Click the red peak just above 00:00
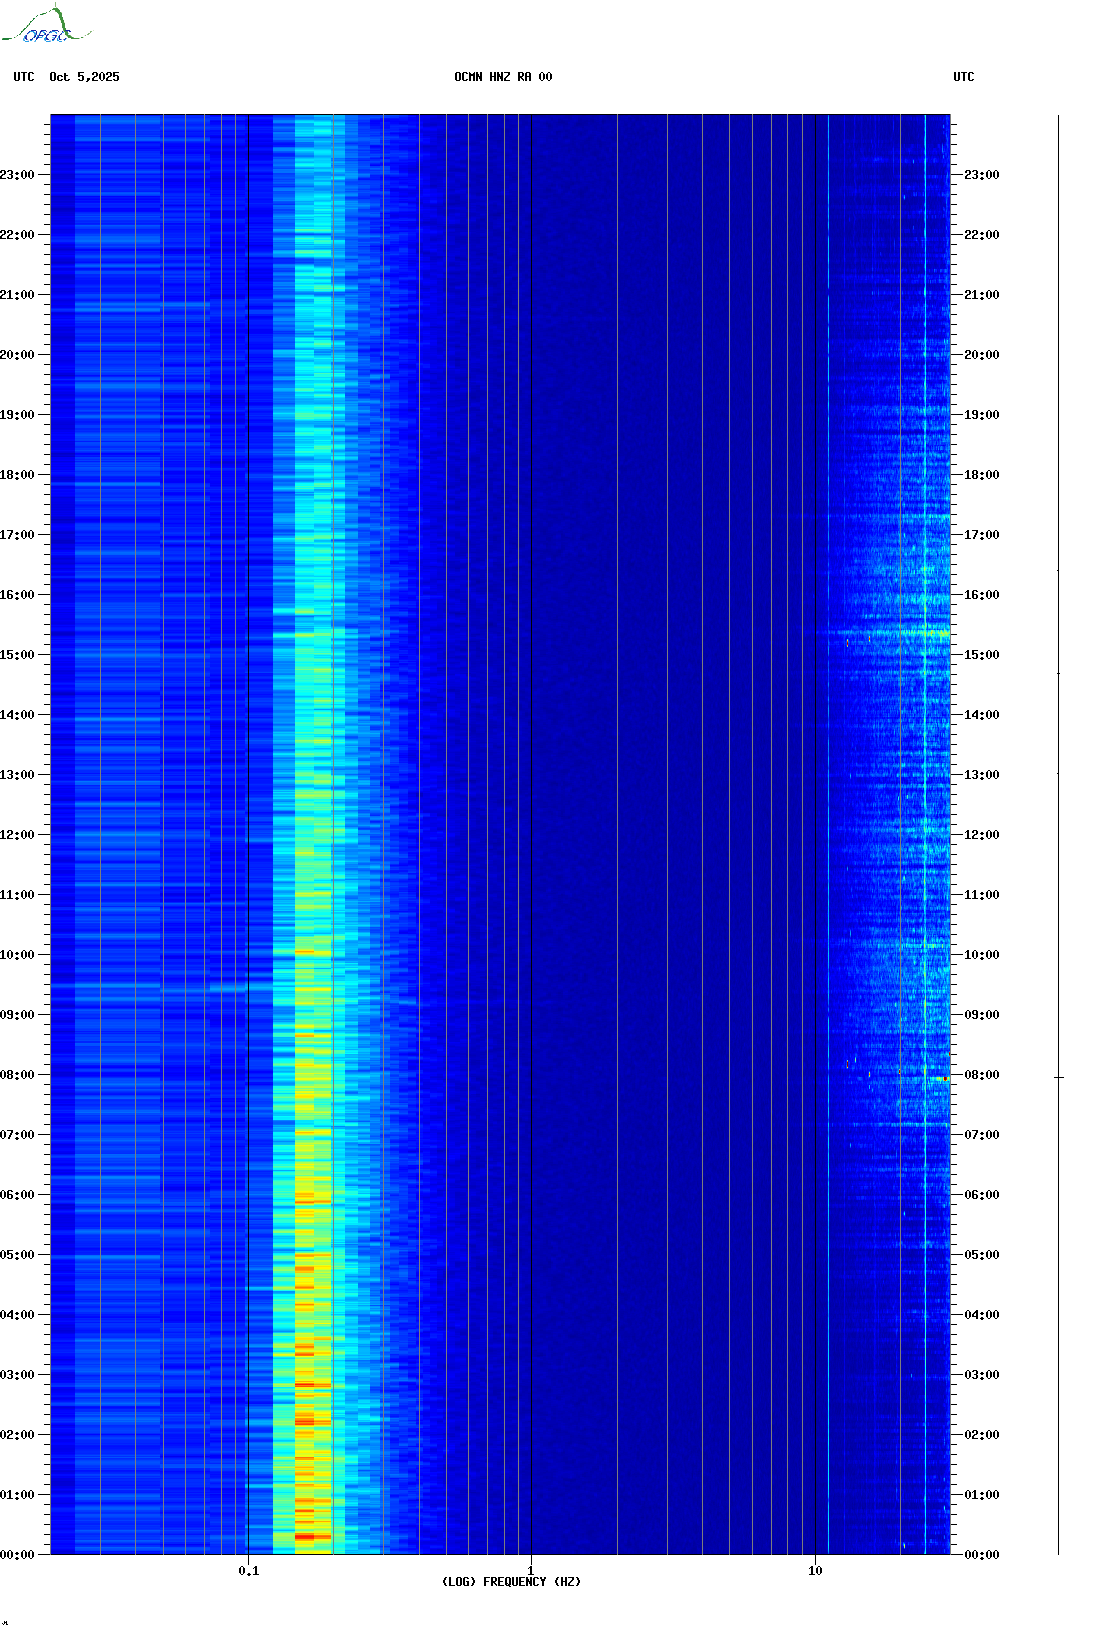The height and width of the screenshot is (1634, 1102). pyautogui.click(x=305, y=1536)
